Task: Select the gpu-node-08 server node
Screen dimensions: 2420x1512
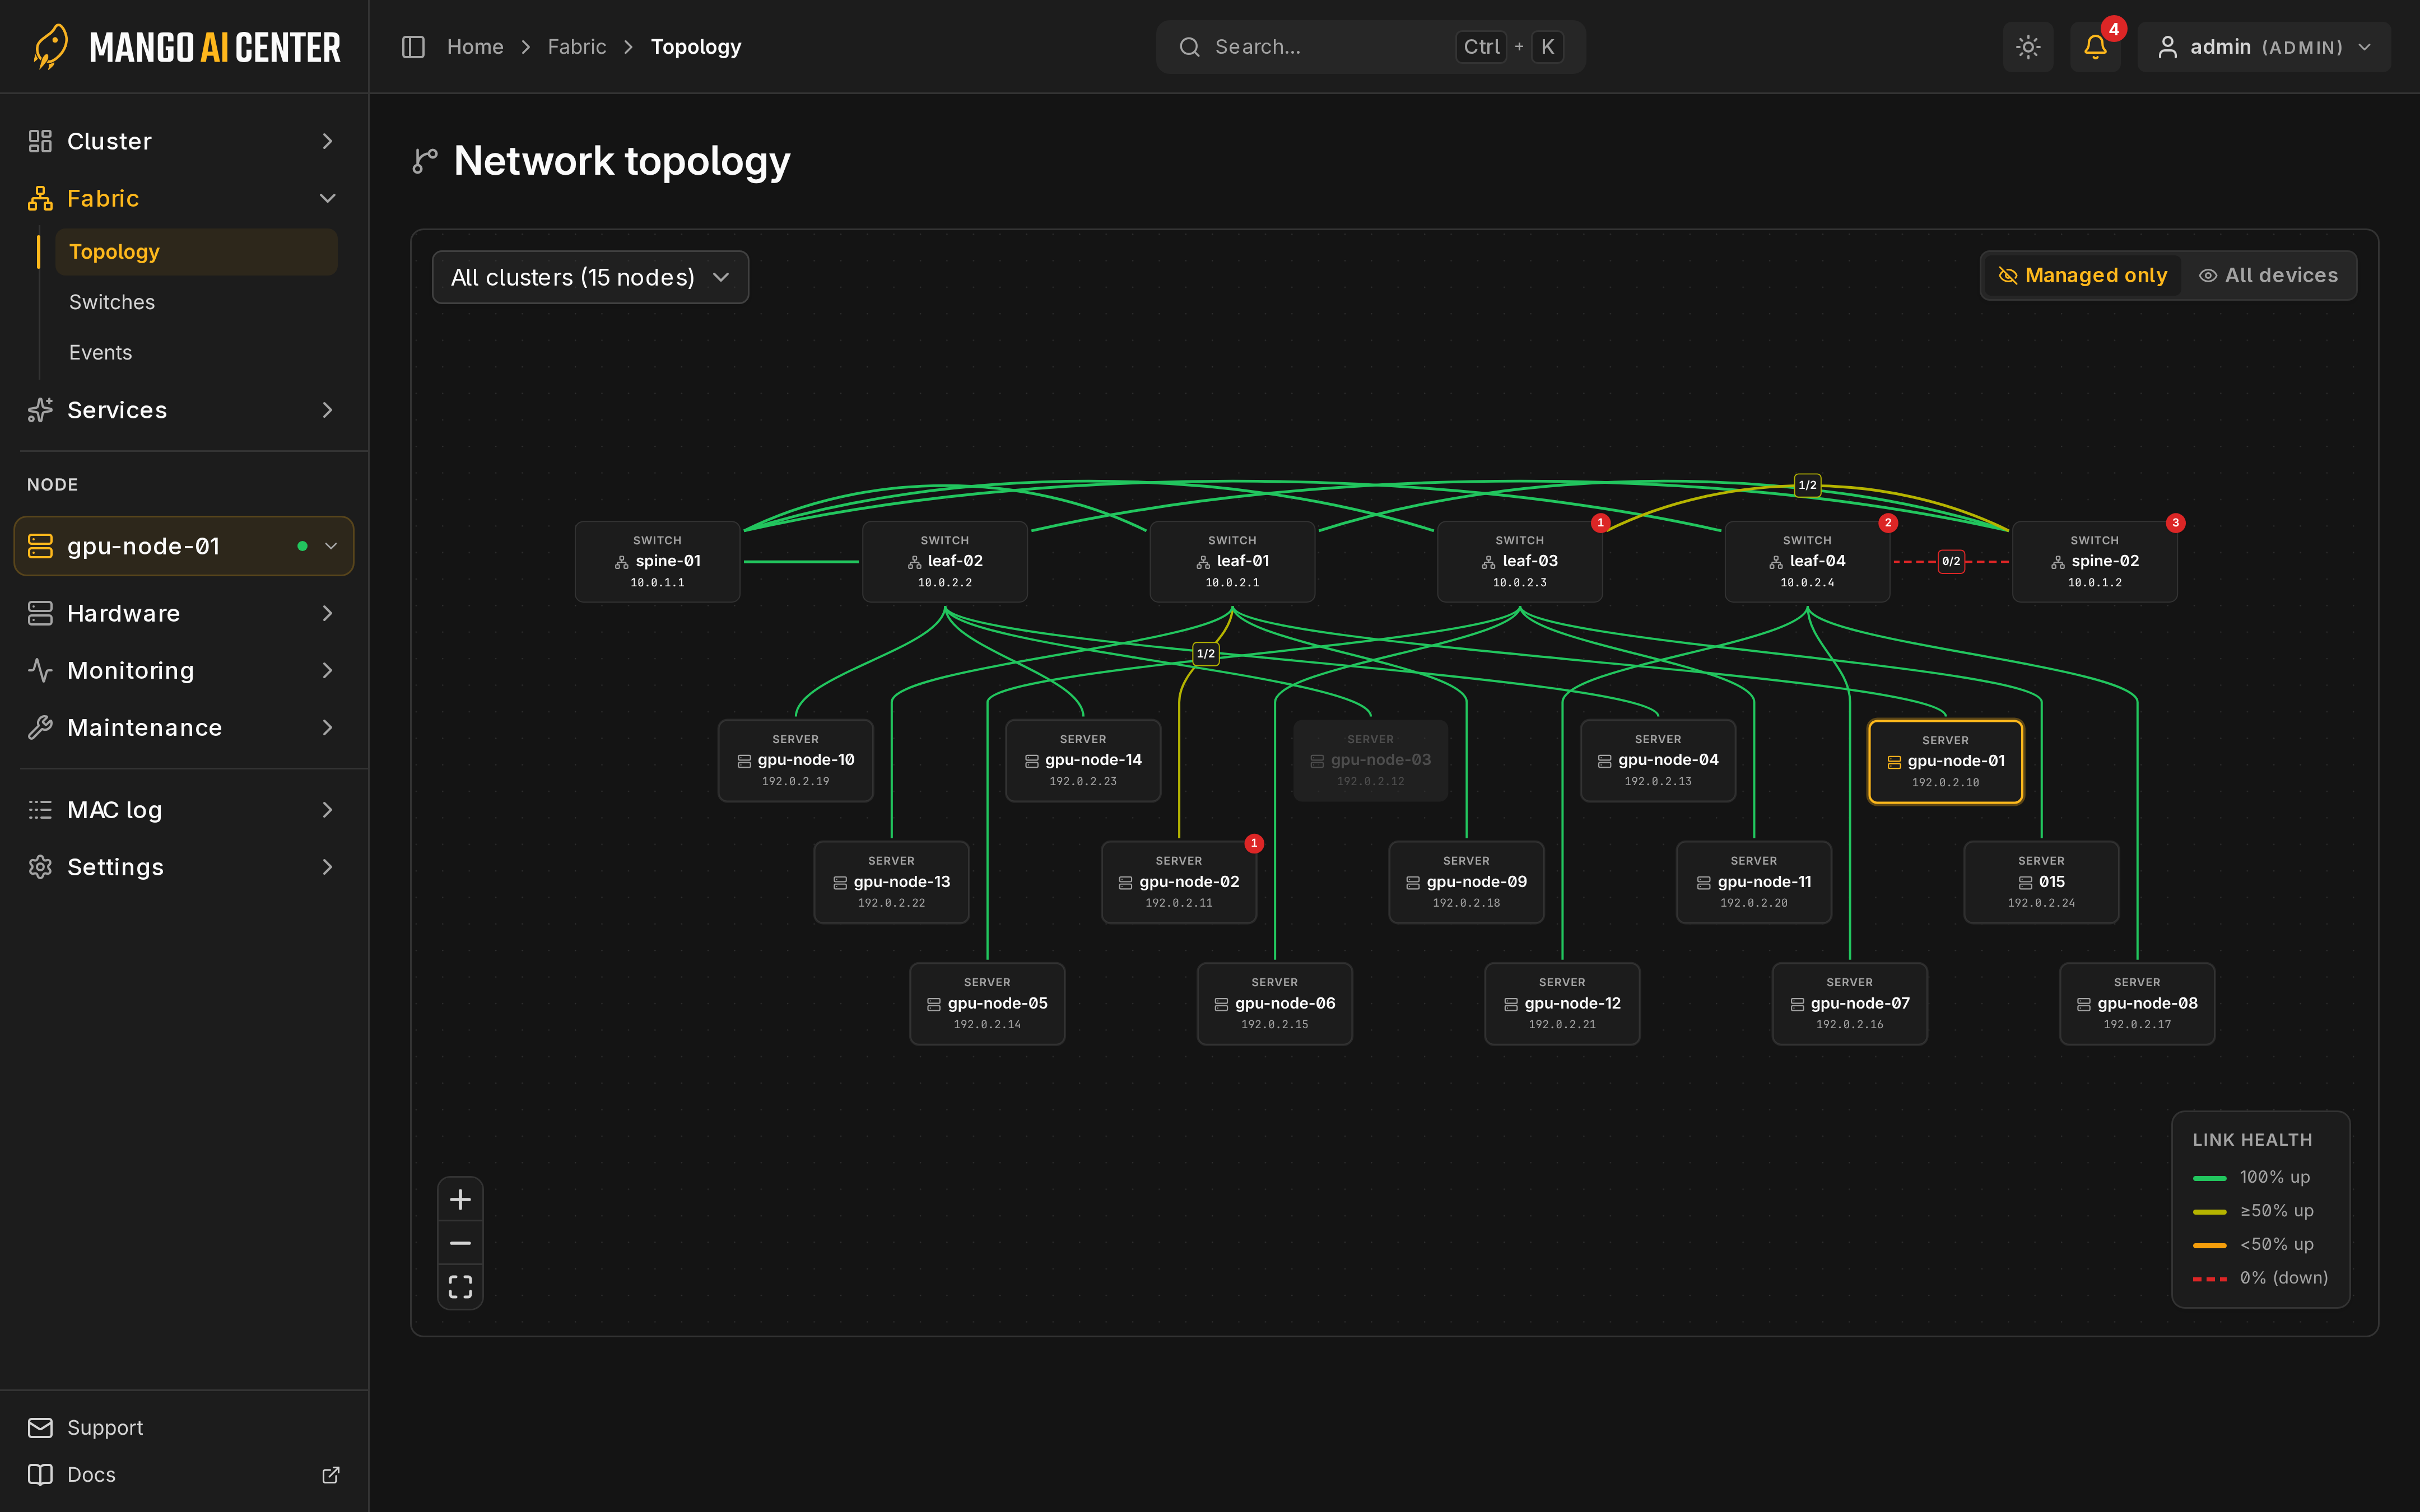Action: coord(2137,1004)
